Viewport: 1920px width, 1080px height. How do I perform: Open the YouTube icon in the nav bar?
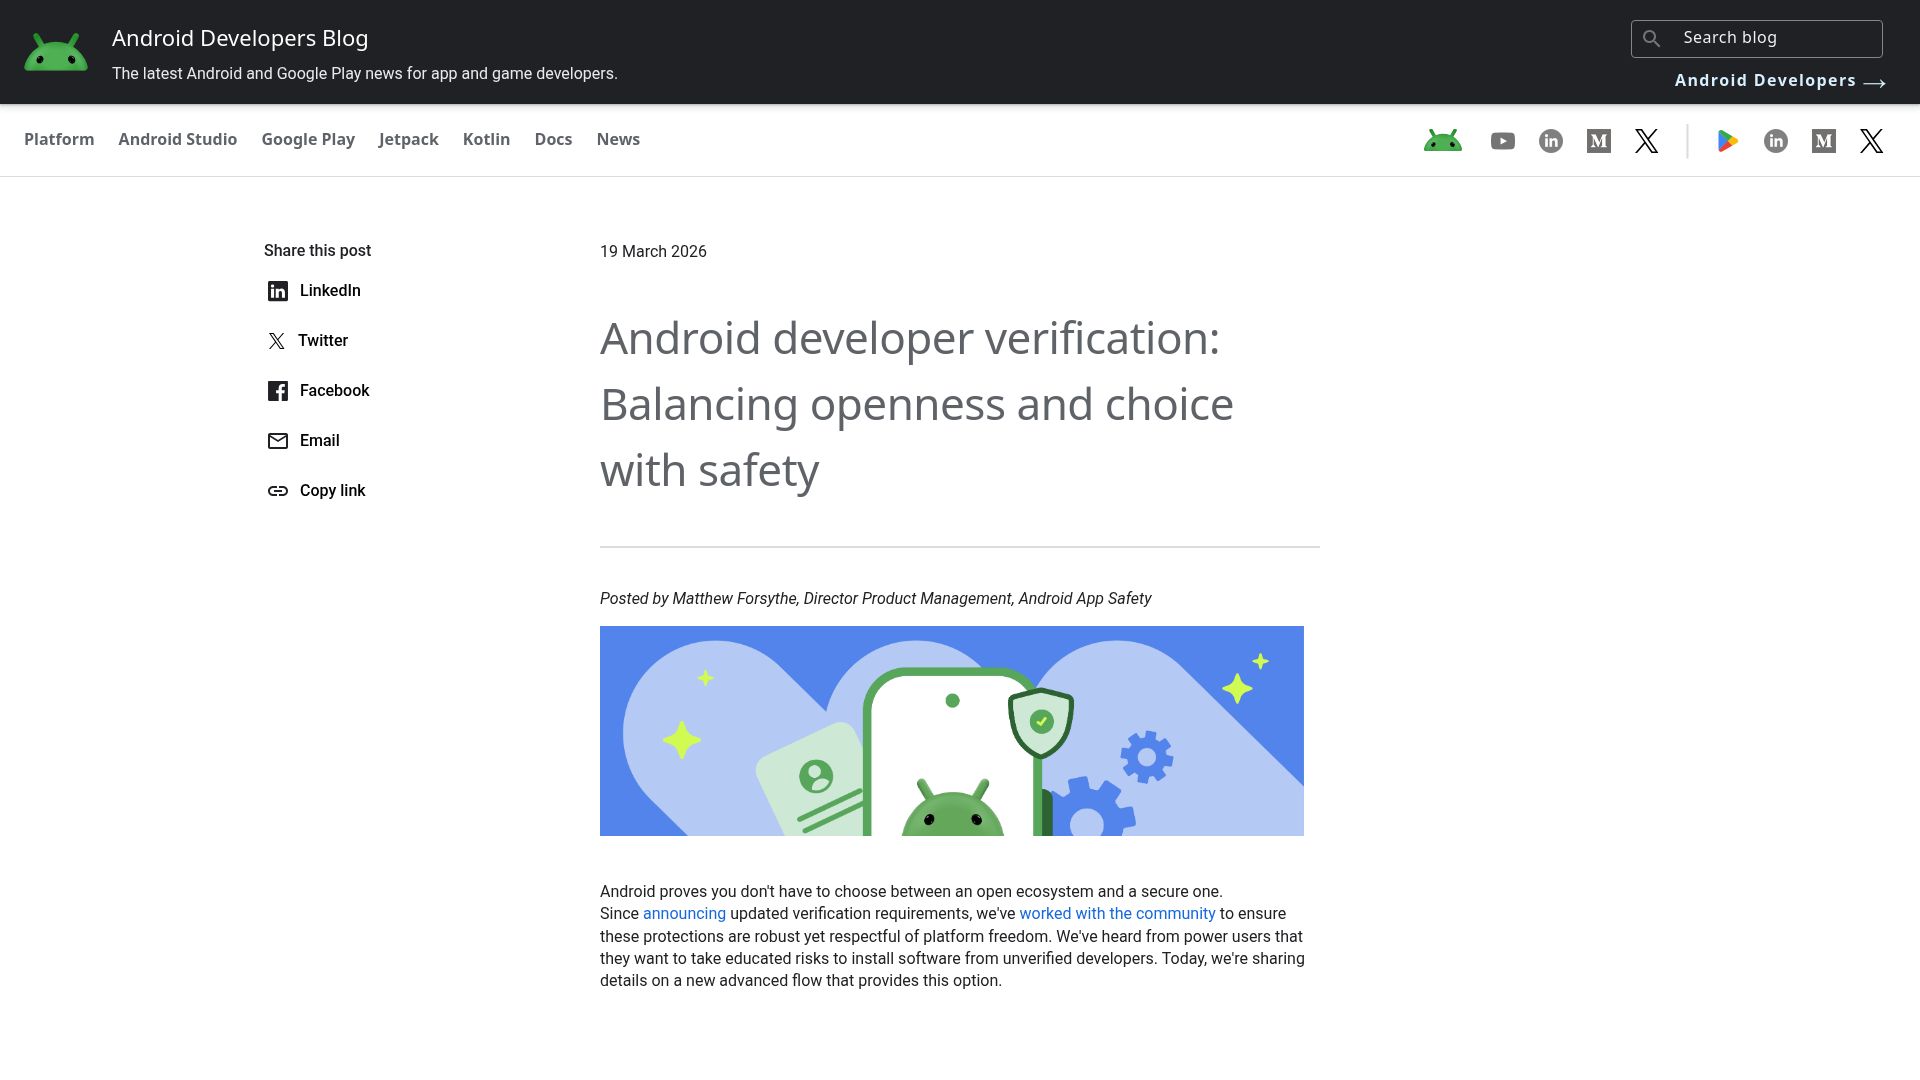(x=1503, y=141)
